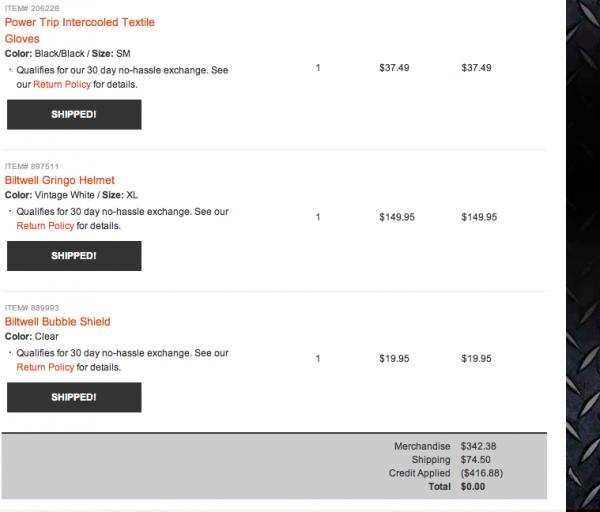Open Biltwell Bubble Shield product link
This screenshot has height=512, width=600.
click(x=57, y=321)
